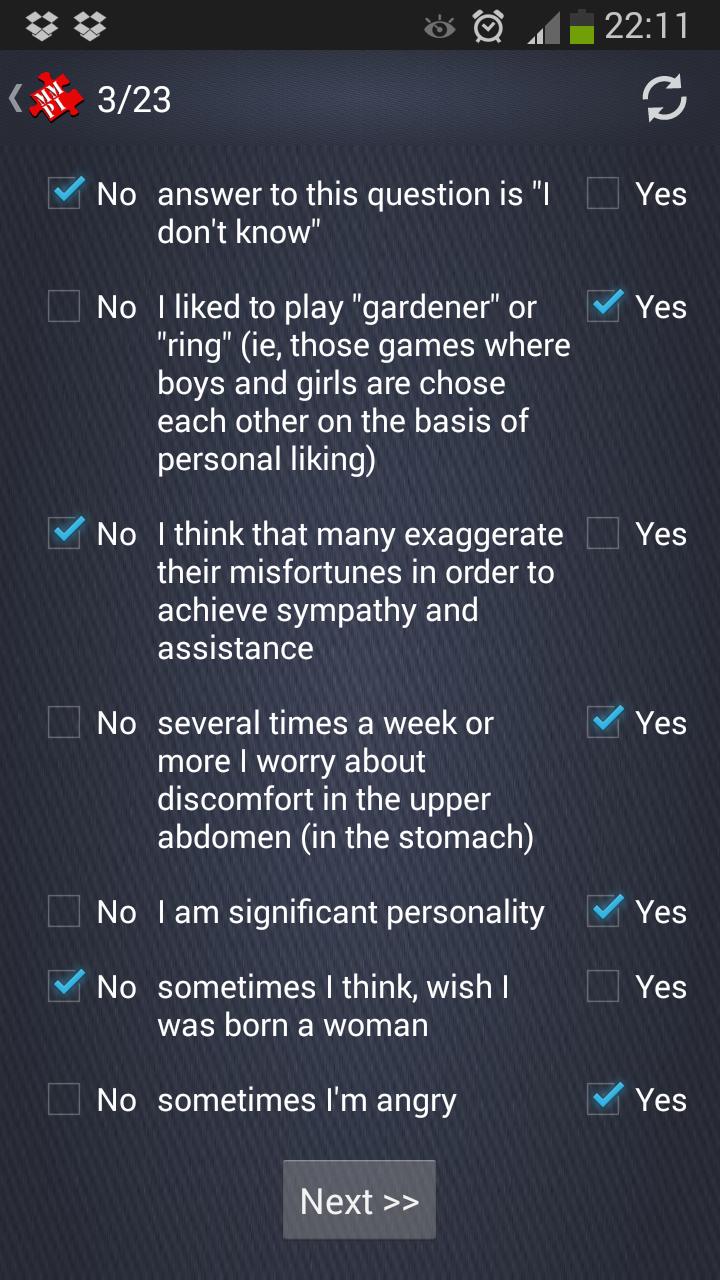Click the refresh arrows icon

click(x=664, y=99)
